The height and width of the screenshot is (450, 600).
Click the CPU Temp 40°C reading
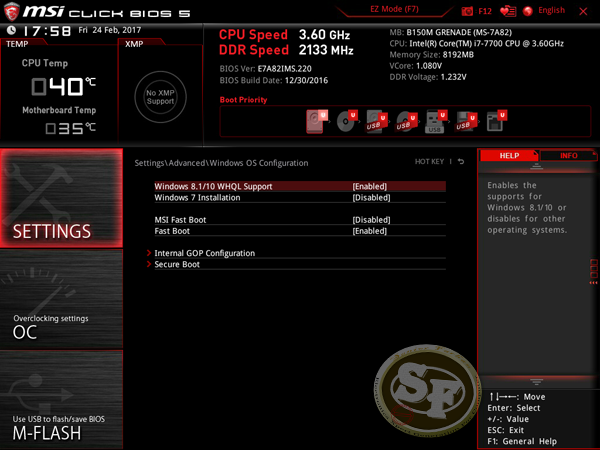pyautogui.click(x=63, y=86)
